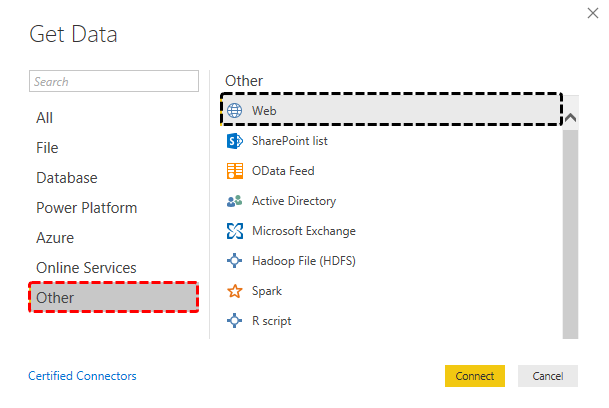The image size is (609, 408).
Task: Click the R script connector icon
Action: [235, 321]
